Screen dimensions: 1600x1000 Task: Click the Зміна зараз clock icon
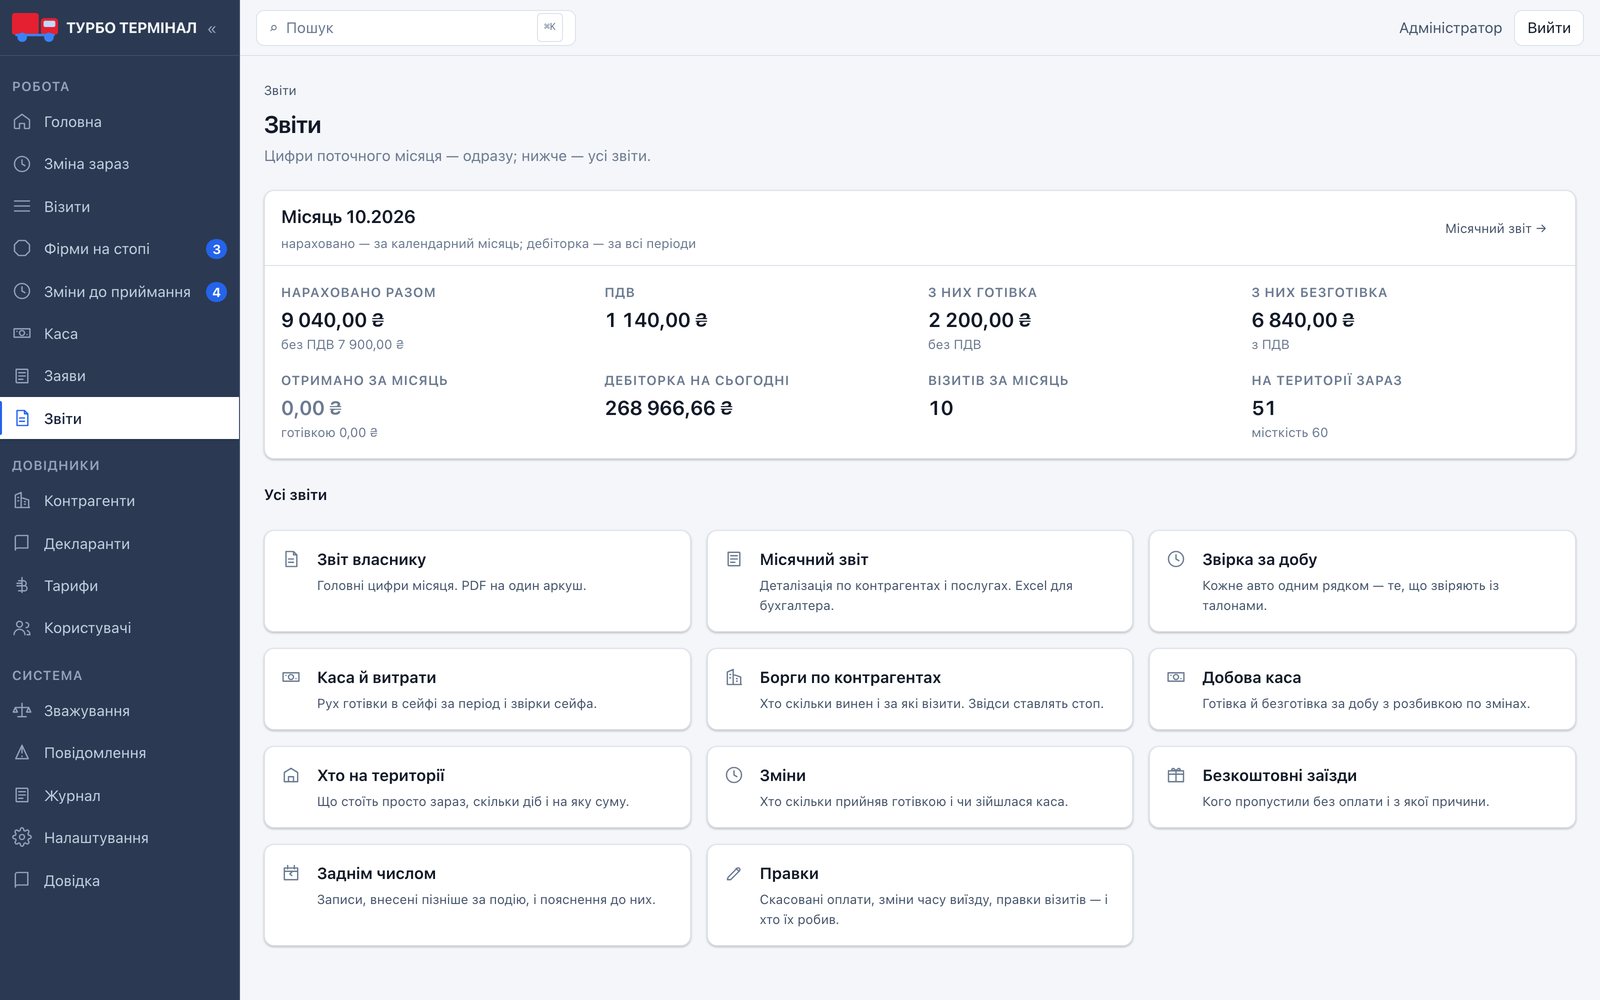click(x=22, y=164)
